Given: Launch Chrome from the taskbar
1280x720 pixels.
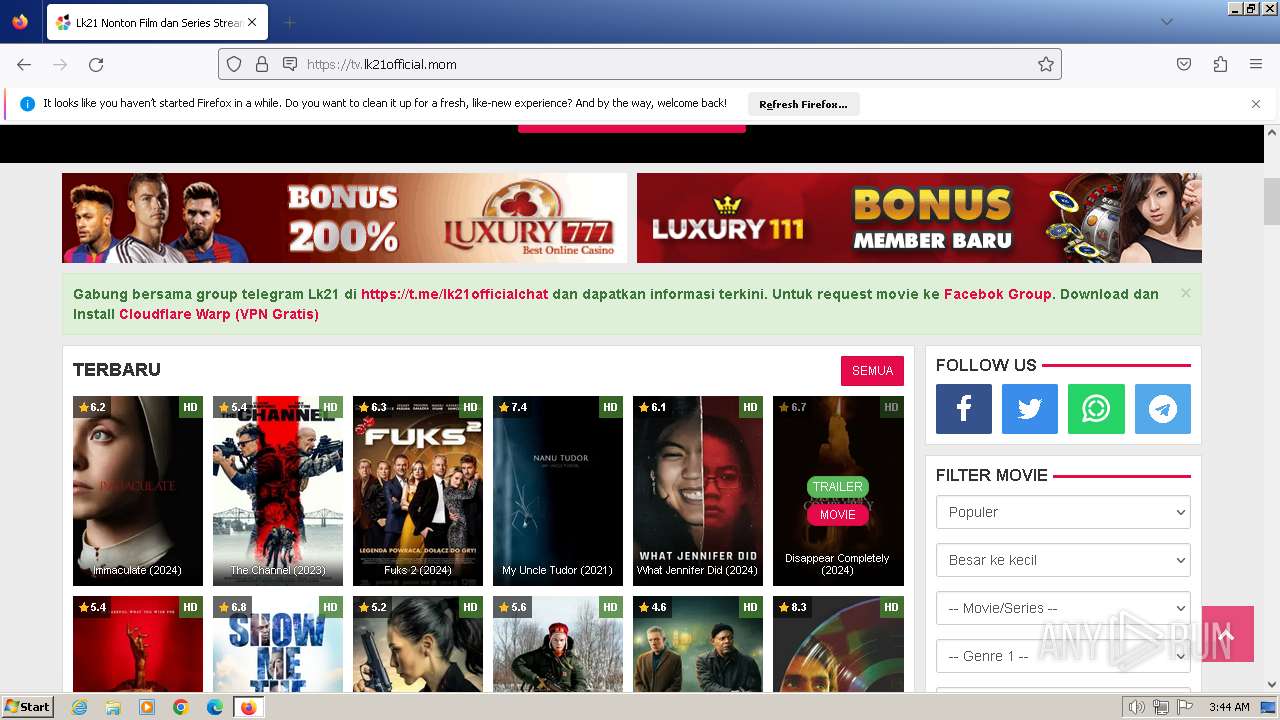Looking at the screenshot, I should (x=181, y=707).
